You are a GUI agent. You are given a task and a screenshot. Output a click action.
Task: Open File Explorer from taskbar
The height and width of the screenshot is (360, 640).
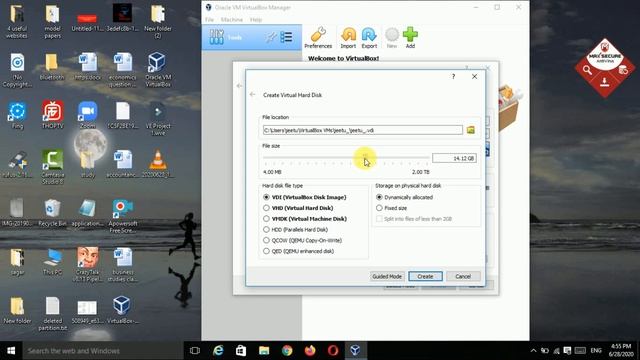(264, 350)
